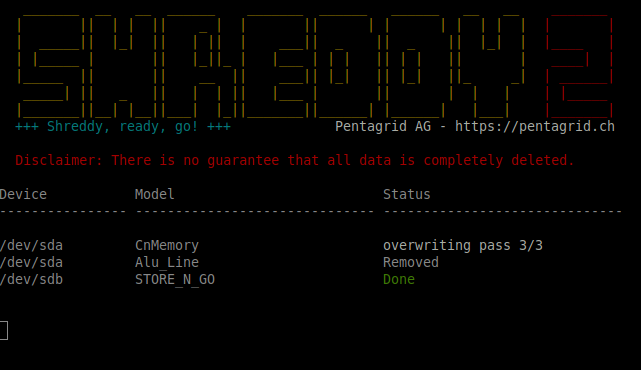Screen dimensions: 641x370
Task: Click the green Done status
Action: (399, 280)
